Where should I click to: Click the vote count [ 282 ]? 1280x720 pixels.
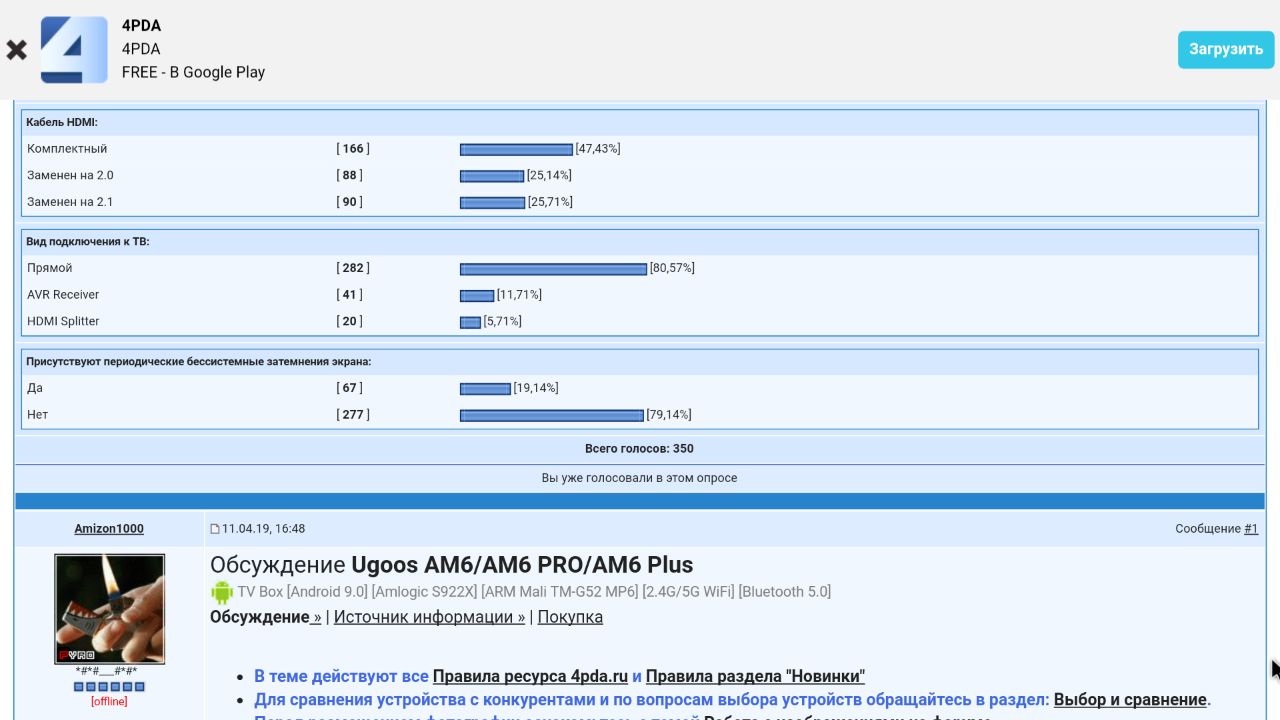point(353,268)
